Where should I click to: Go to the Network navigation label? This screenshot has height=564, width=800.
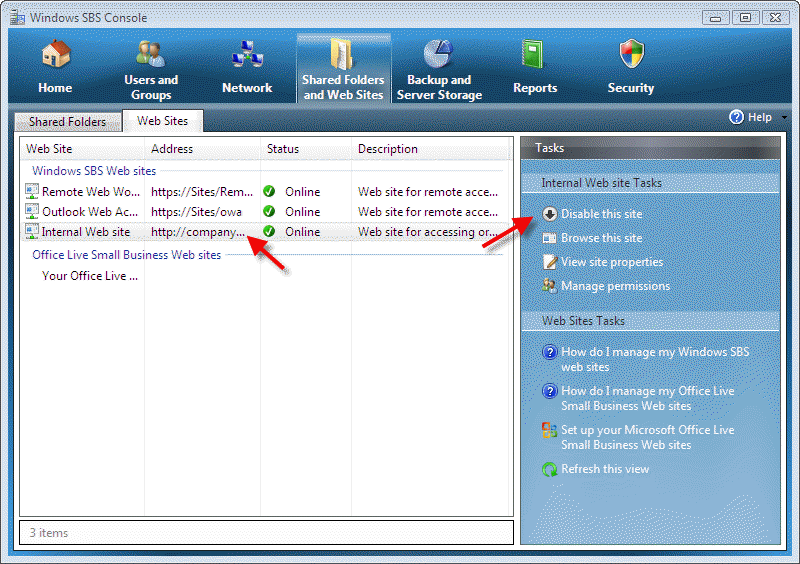click(x=247, y=88)
